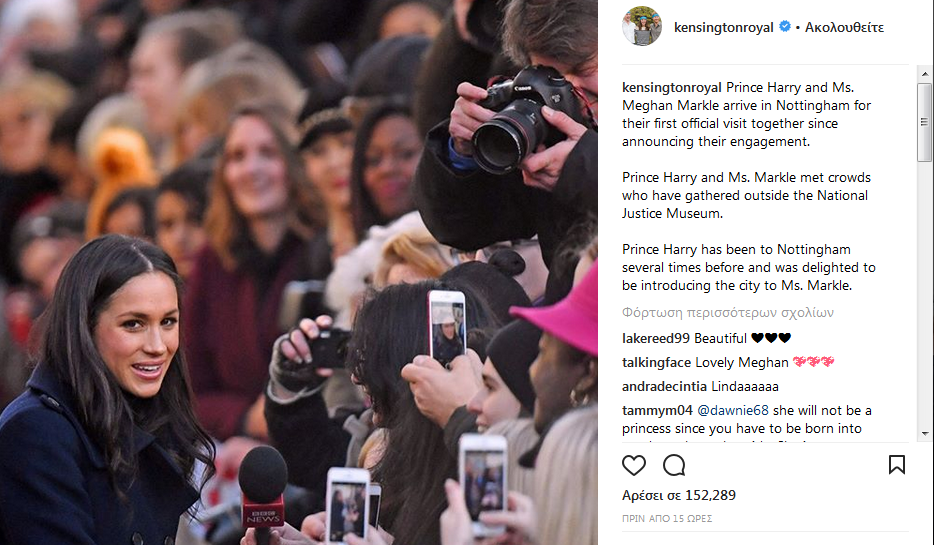
Task: Click the main post photo
Action: tap(298, 272)
